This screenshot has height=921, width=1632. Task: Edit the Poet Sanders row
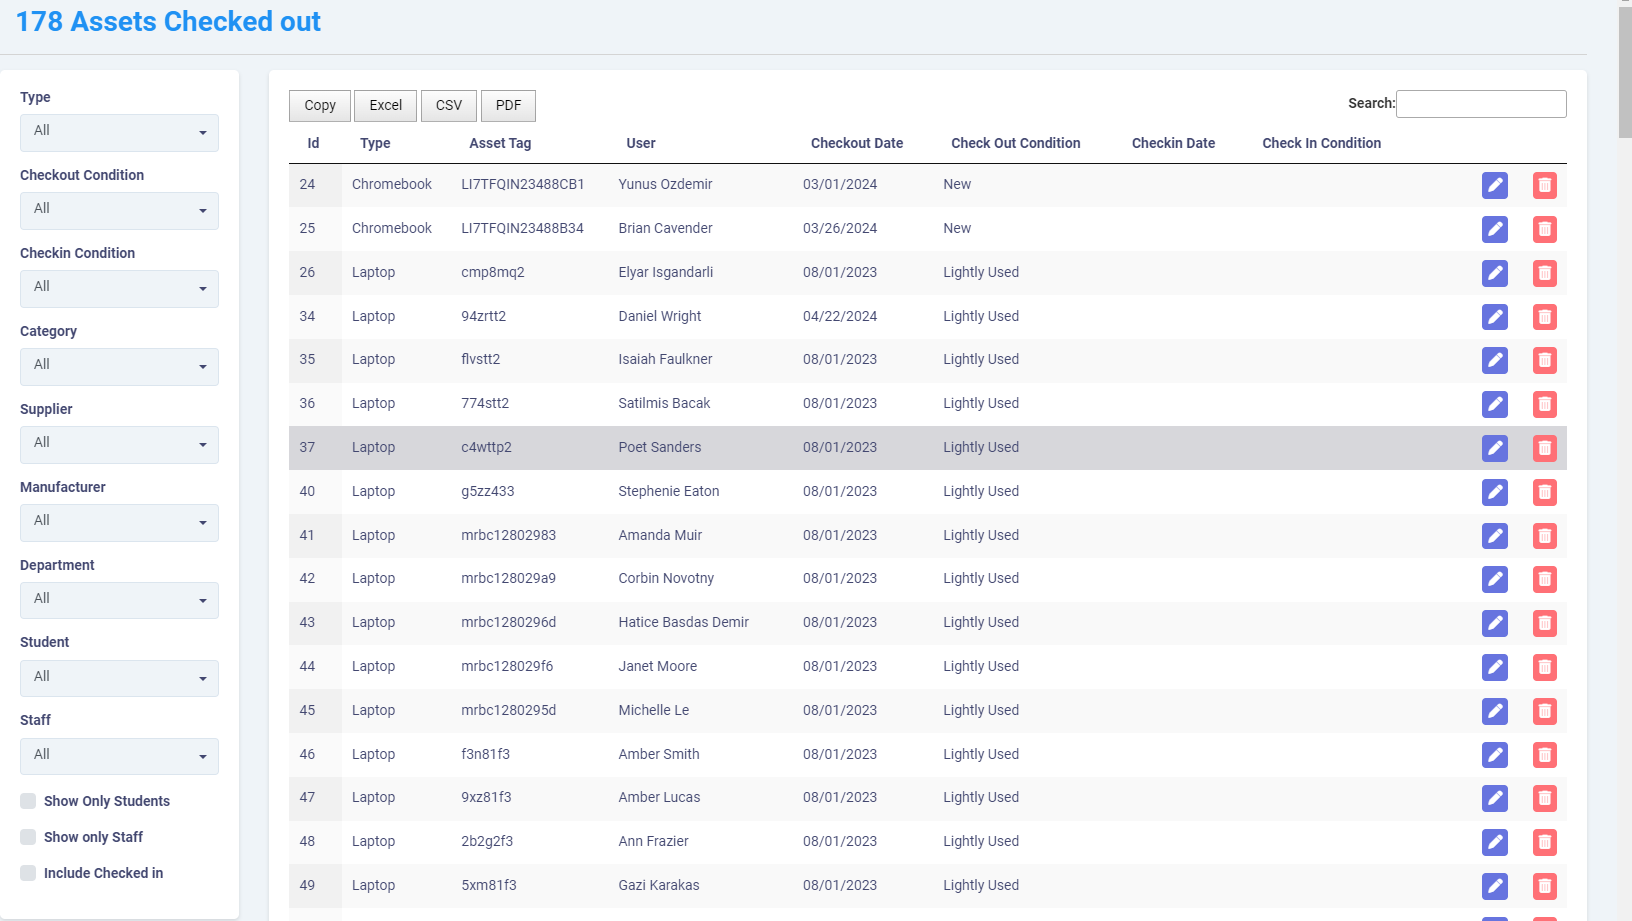(x=1495, y=448)
